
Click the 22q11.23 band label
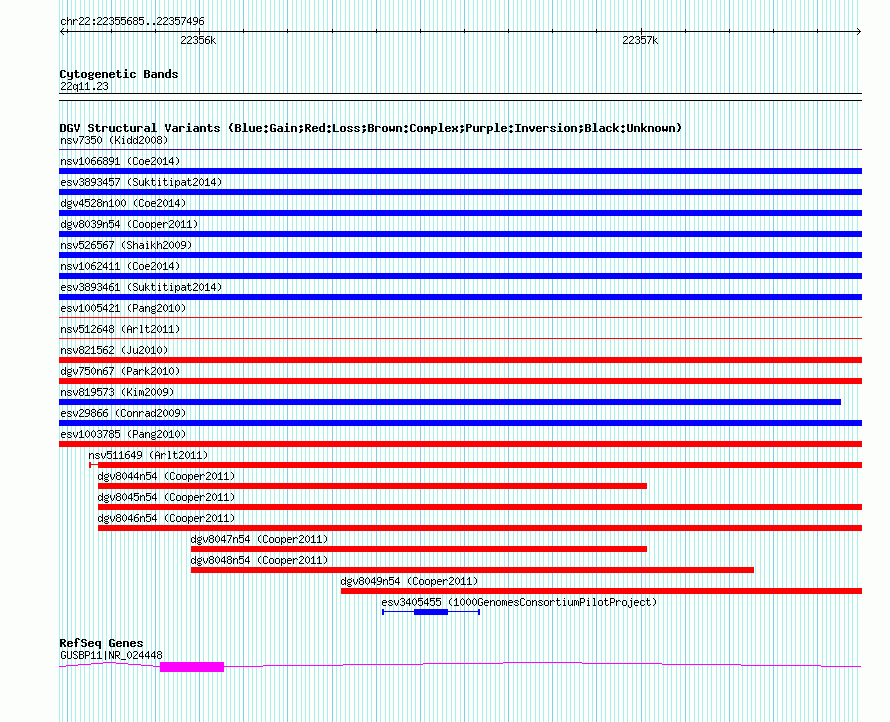[84, 86]
